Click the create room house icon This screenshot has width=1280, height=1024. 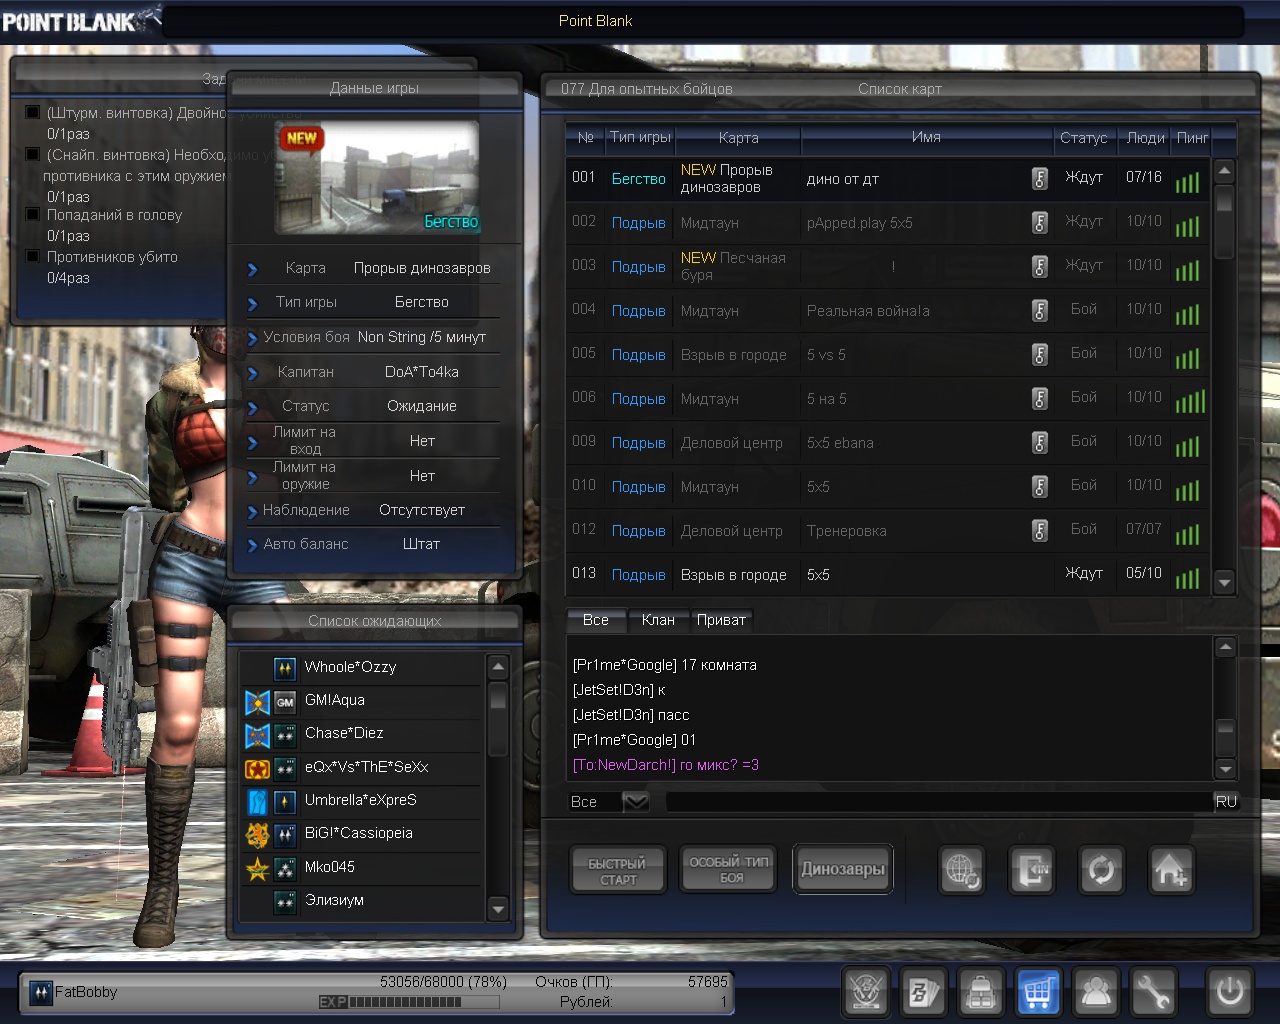point(1170,870)
